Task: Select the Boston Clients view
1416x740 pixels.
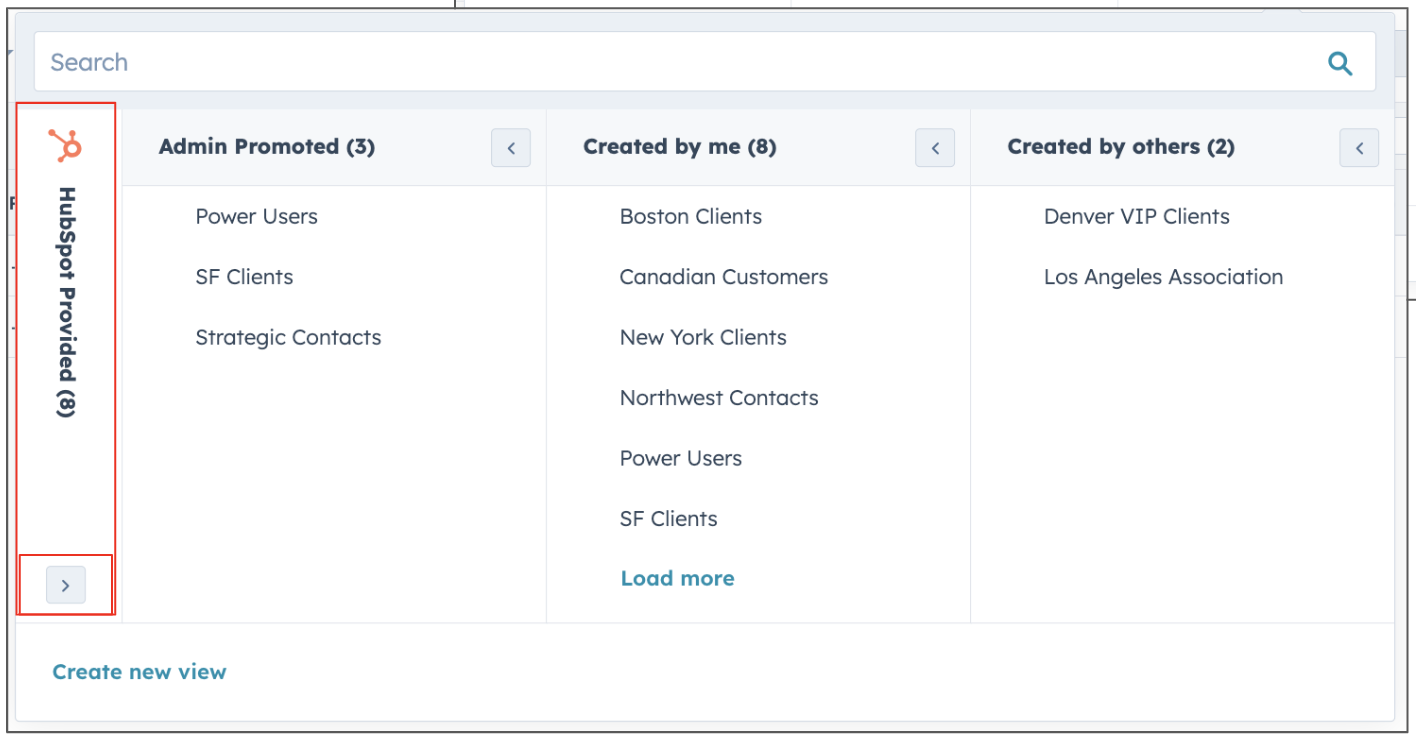Action: point(691,217)
